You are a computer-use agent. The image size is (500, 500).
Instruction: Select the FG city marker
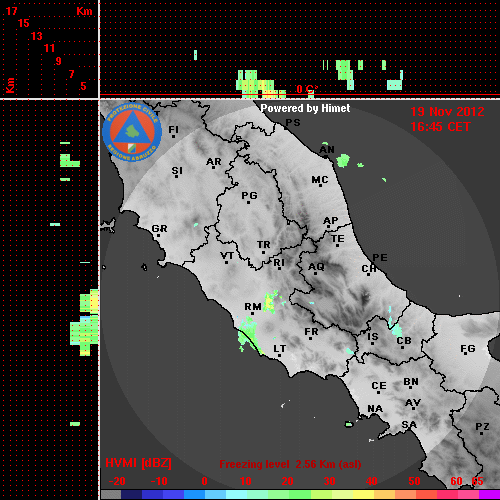[x=466, y=353]
